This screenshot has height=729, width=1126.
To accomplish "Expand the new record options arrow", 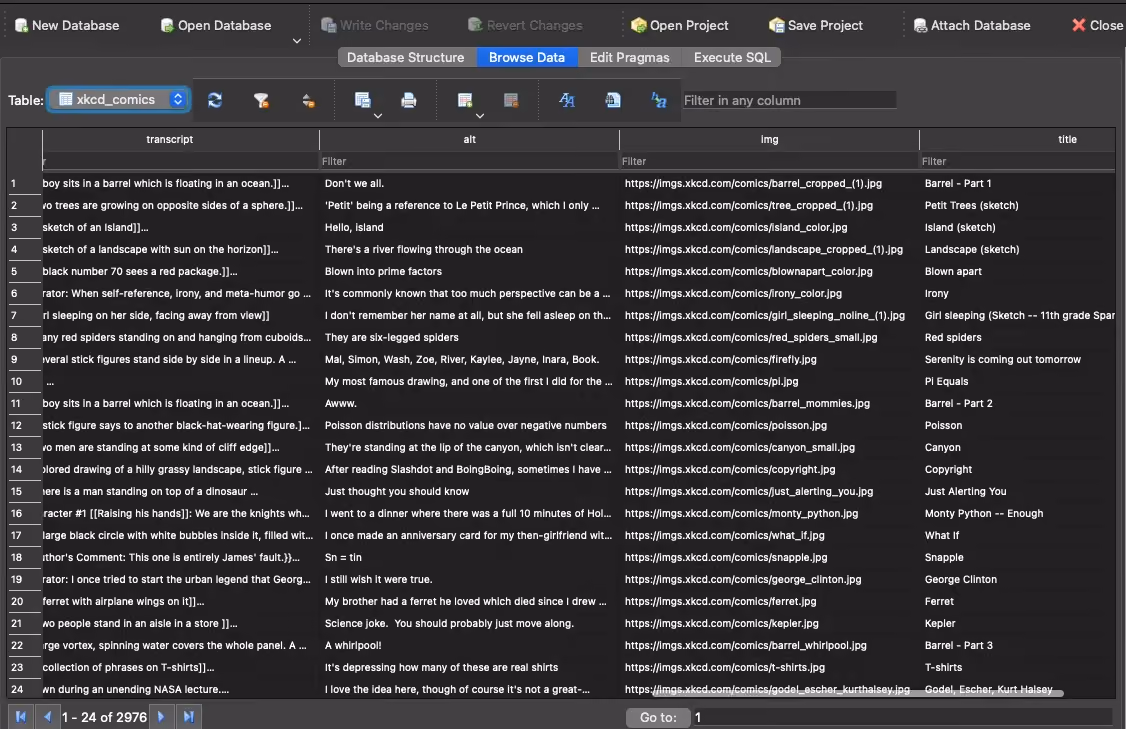I will click(480, 116).
